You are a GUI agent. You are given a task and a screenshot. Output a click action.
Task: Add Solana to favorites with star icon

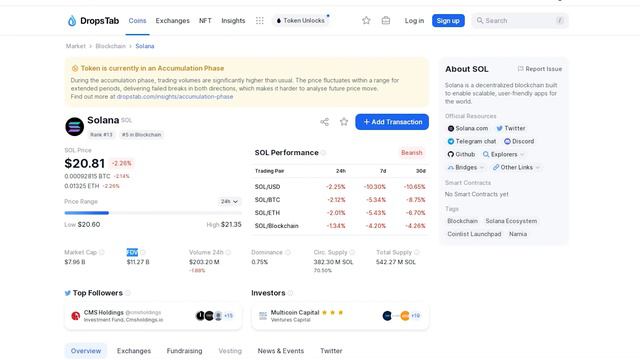tap(344, 122)
